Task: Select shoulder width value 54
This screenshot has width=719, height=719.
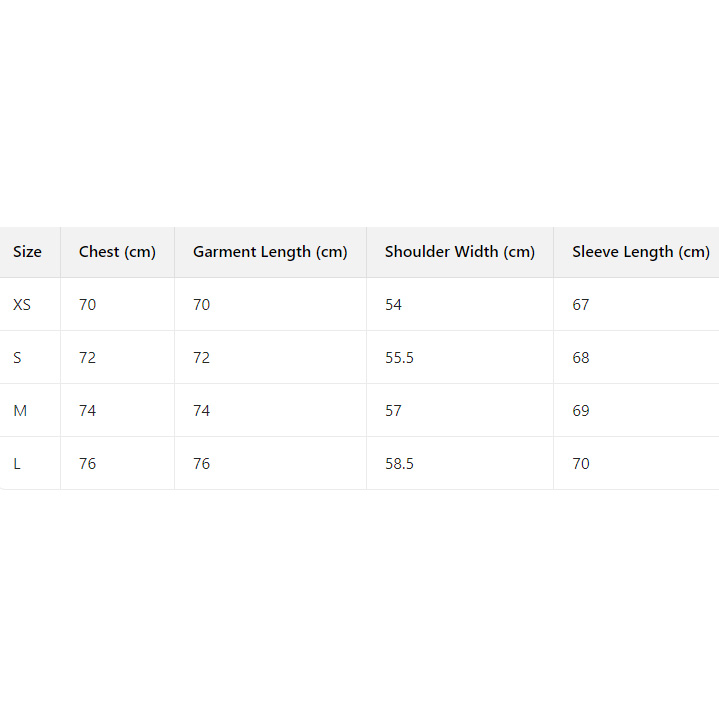Action: tap(393, 305)
